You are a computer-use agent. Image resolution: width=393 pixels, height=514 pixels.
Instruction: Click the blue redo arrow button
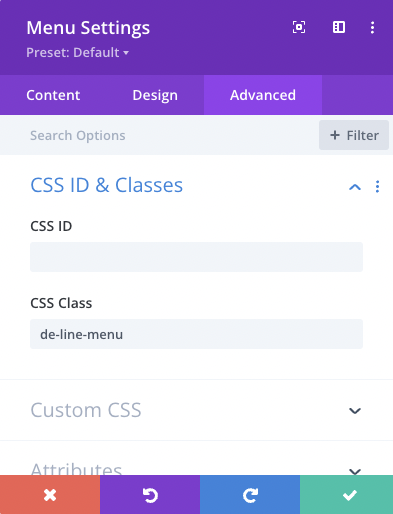point(250,495)
